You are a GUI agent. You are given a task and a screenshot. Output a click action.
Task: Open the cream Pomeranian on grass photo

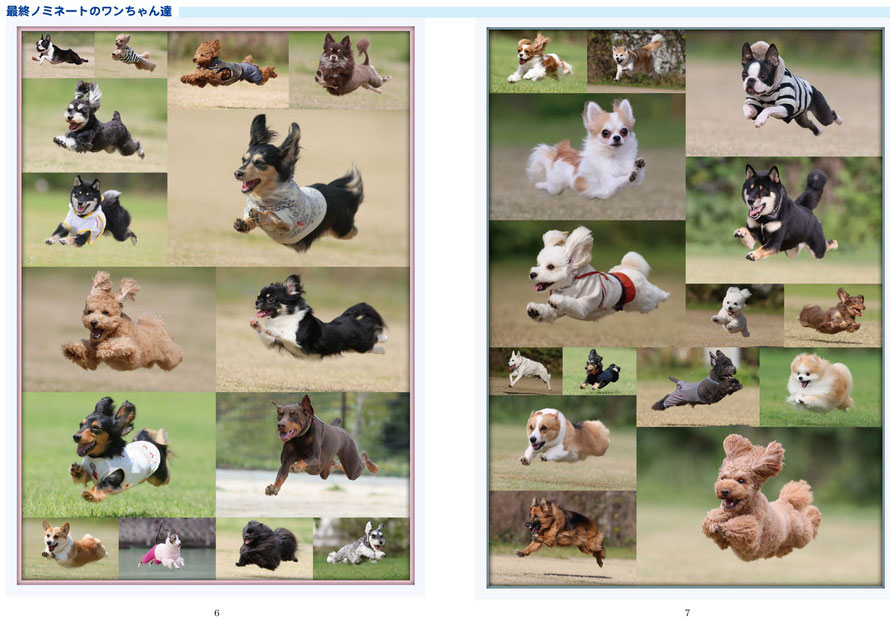pyautogui.click(x=821, y=387)
